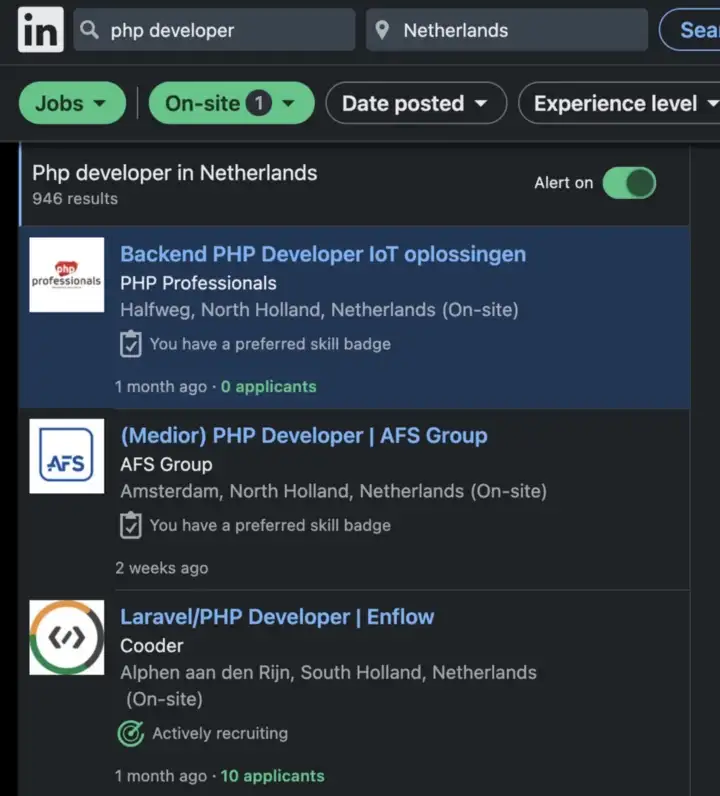
Task: Click the 0 applicants text
Action: 269,387
